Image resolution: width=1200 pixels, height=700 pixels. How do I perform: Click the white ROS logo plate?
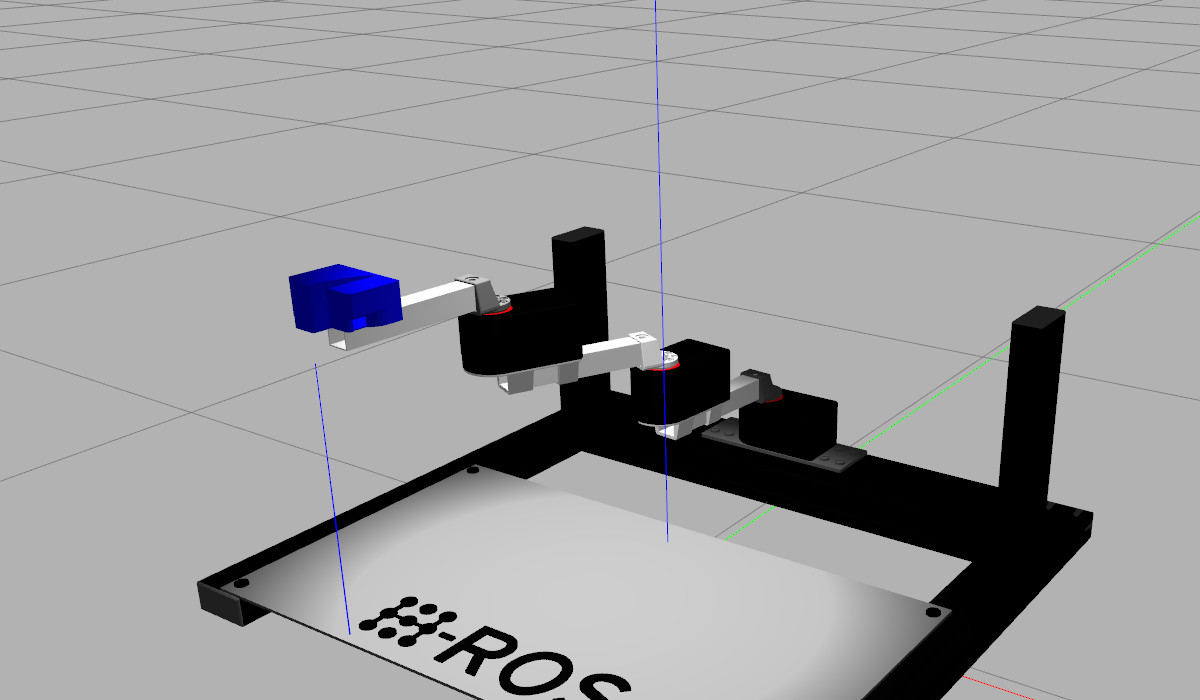pyautogui.click(x=590, y=590)
